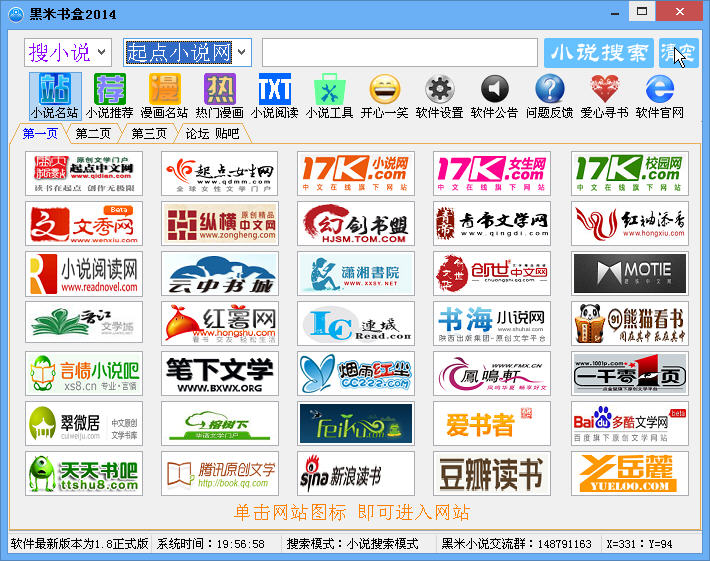Open the 小说推荐 recommendations icon
Viewport: 710px width, 561px height.
[x=110, y=90]
